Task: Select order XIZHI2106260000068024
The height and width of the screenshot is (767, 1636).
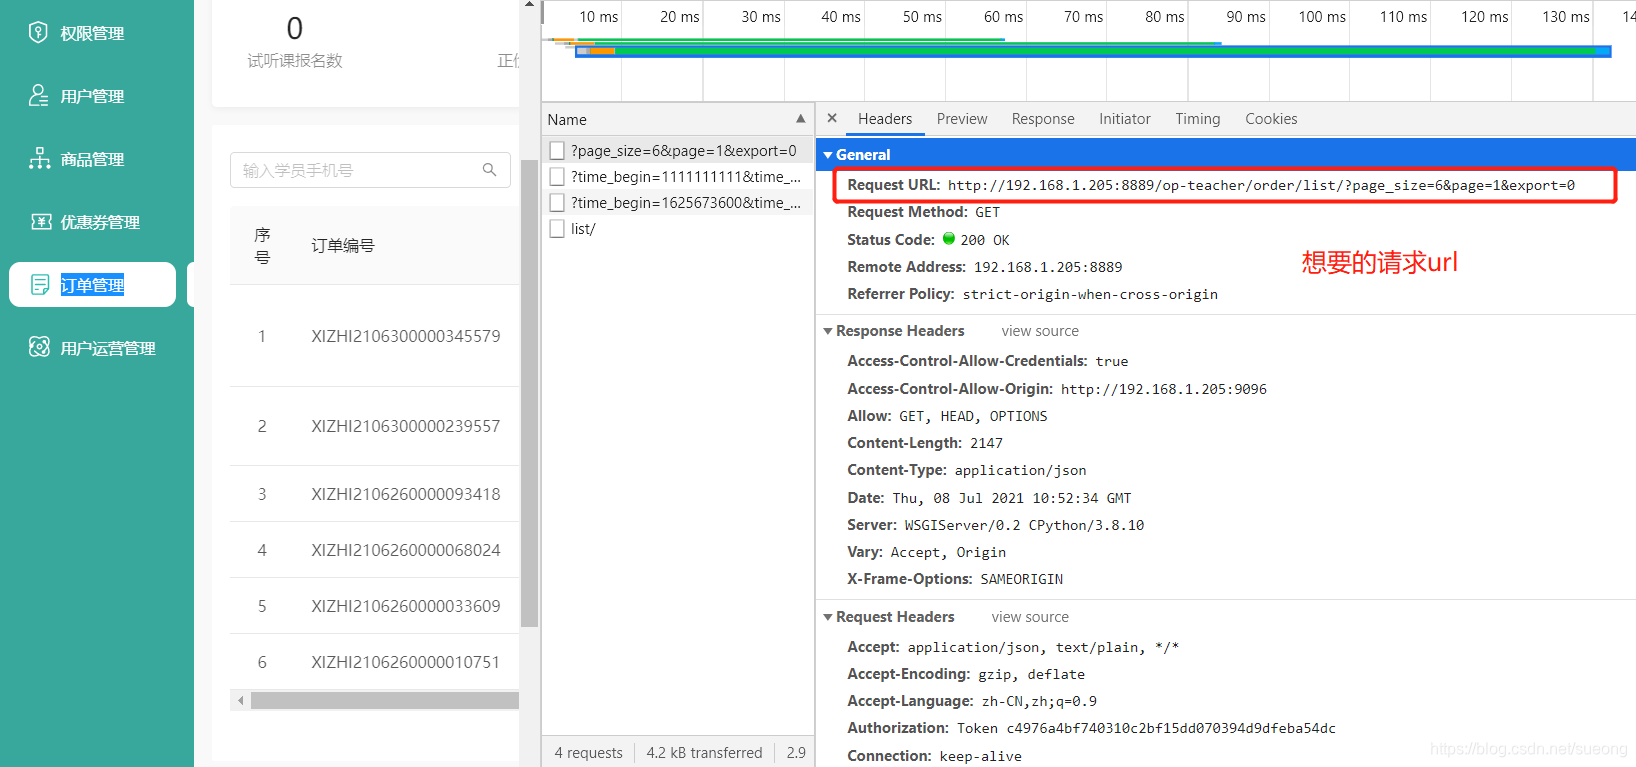Action: pyautogui.click(x=405, y=550)
